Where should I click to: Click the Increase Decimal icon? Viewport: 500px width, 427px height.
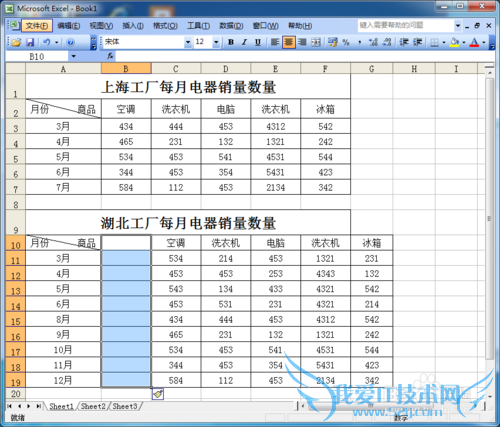coord(373,42)
